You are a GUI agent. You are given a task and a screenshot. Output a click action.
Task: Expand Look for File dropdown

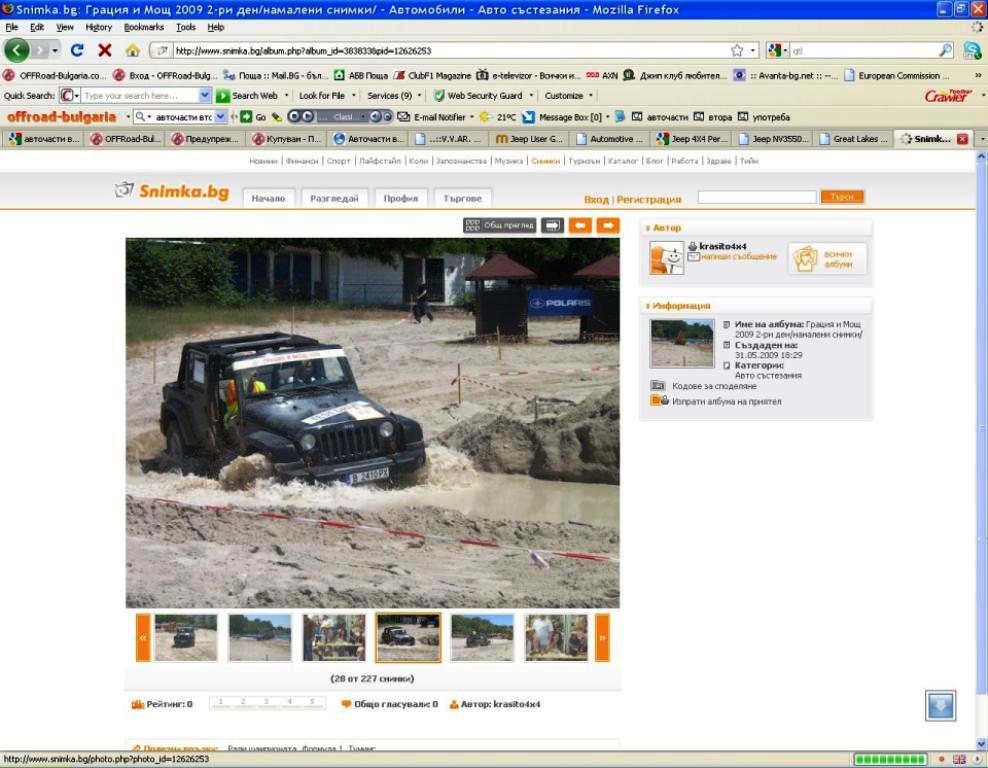tap(353, 96)
